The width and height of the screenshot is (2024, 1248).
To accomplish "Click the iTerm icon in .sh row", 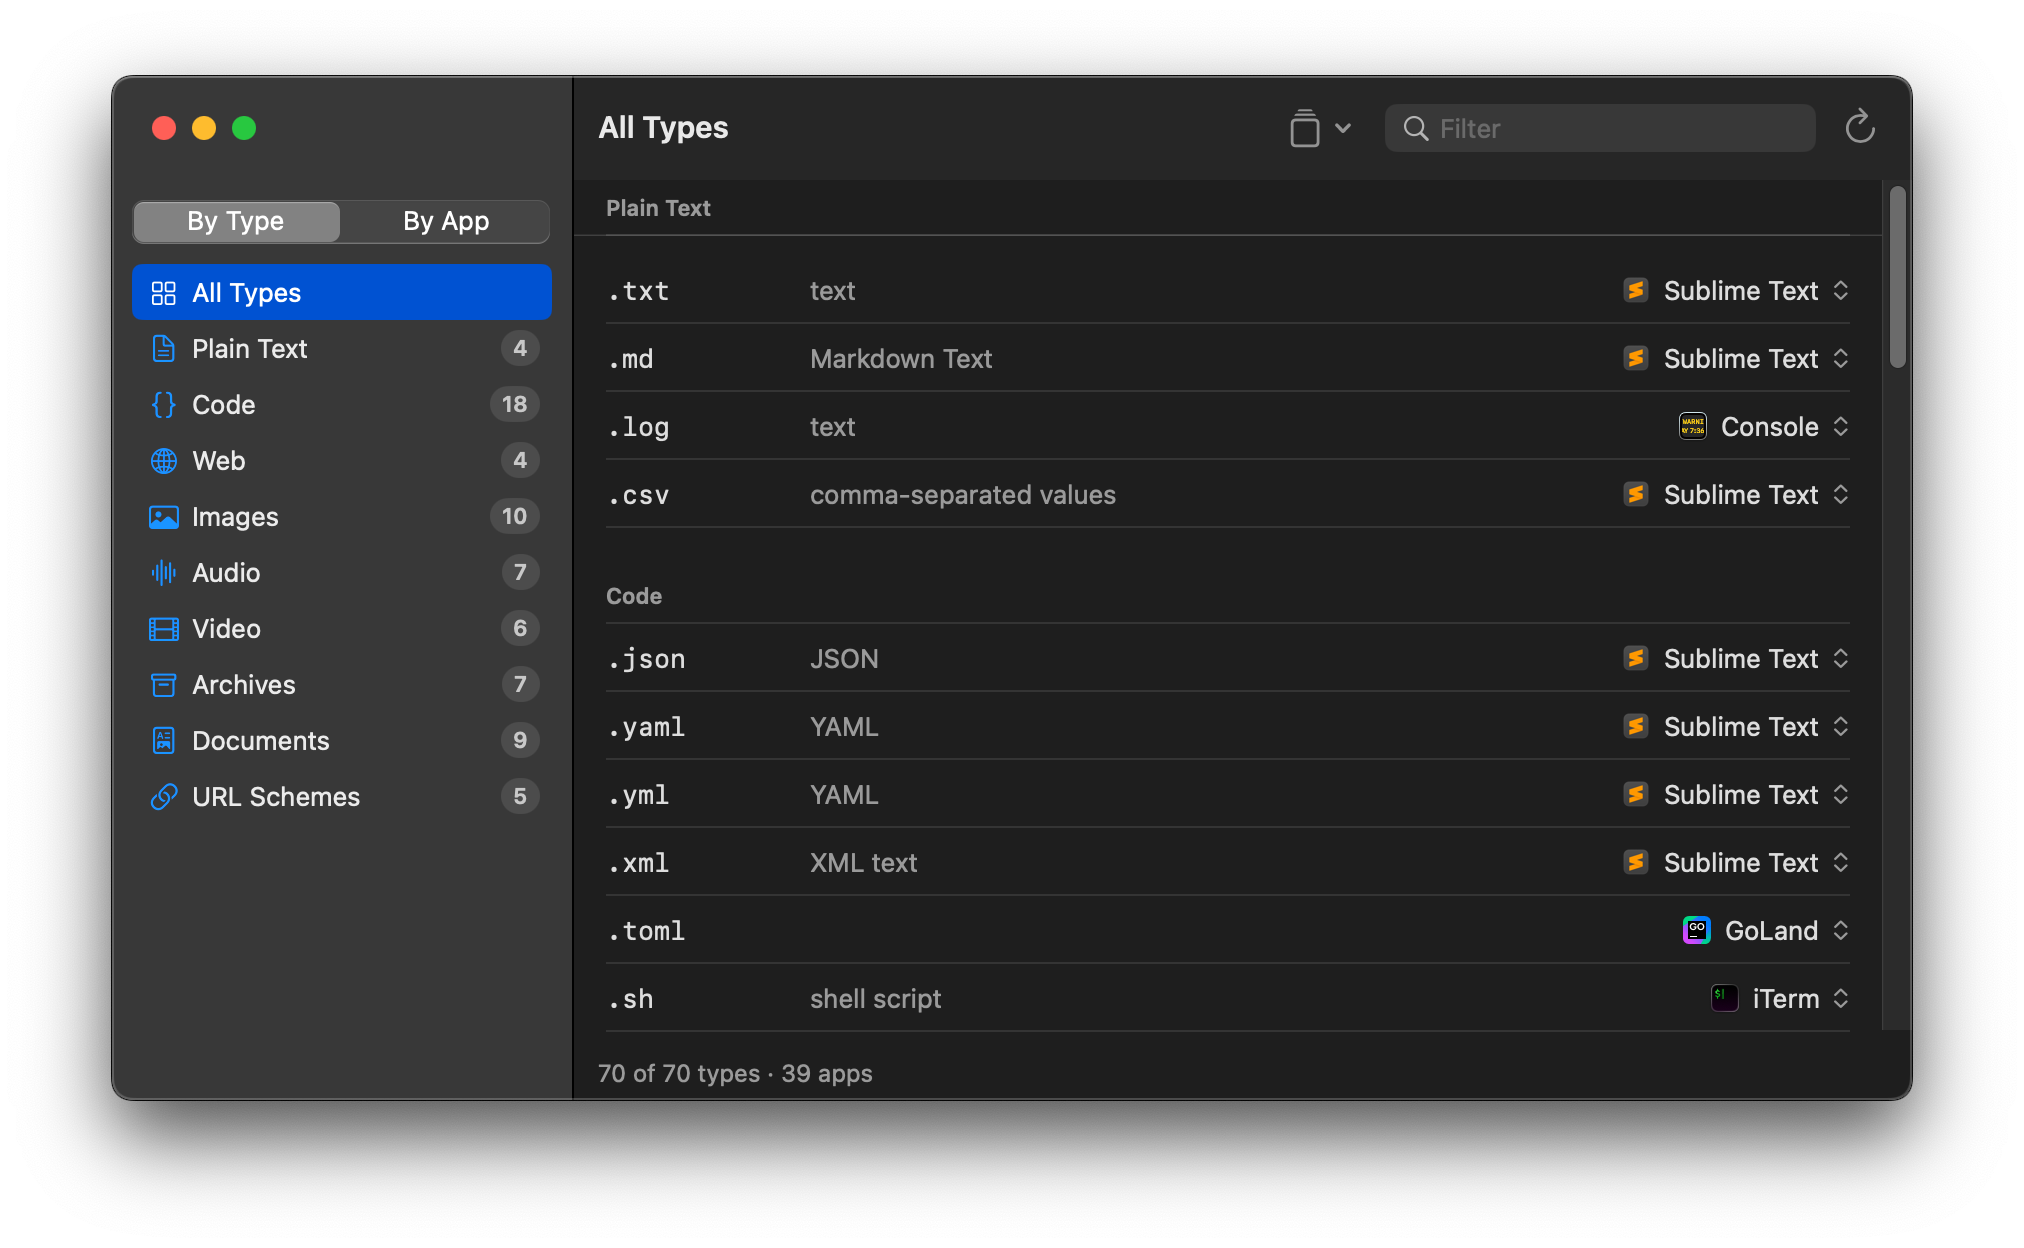I will coord(1725,999).
